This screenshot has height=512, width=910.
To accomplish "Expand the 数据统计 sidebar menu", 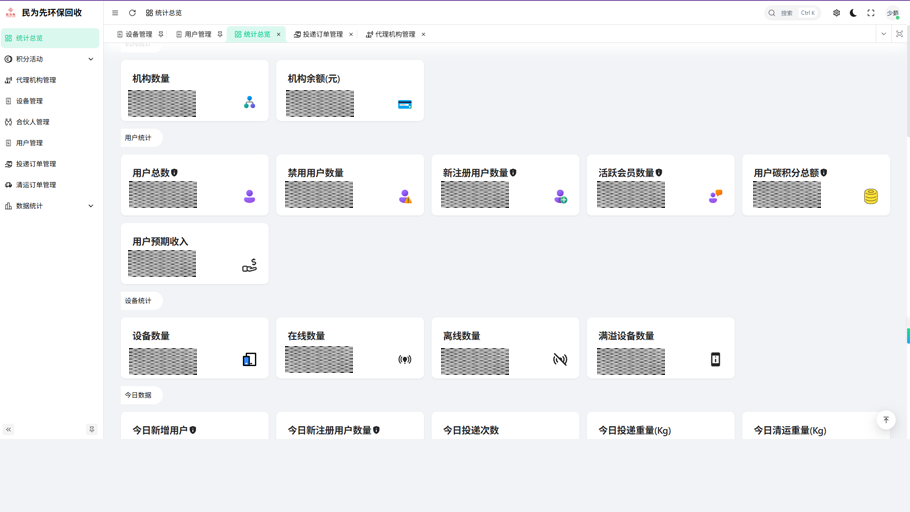I will [50, 205].
